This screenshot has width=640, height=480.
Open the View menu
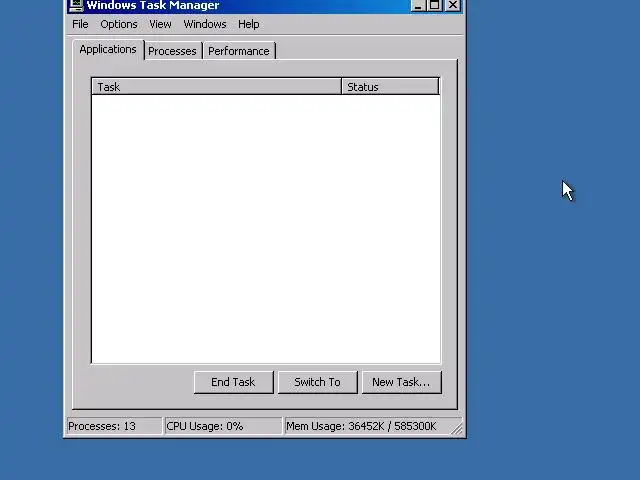[160, 24]
